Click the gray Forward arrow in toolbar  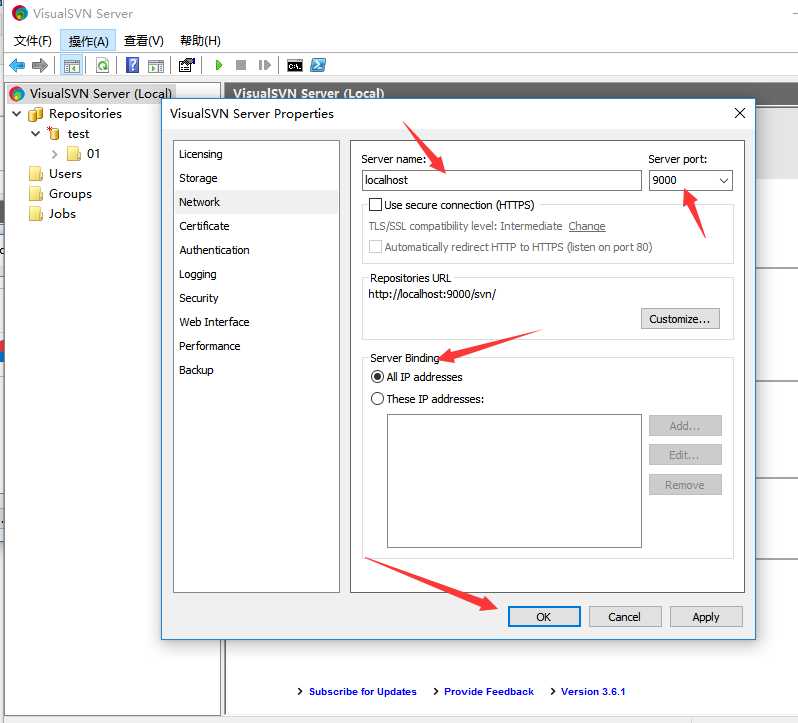pyautogui.click(x=40, y=65)
